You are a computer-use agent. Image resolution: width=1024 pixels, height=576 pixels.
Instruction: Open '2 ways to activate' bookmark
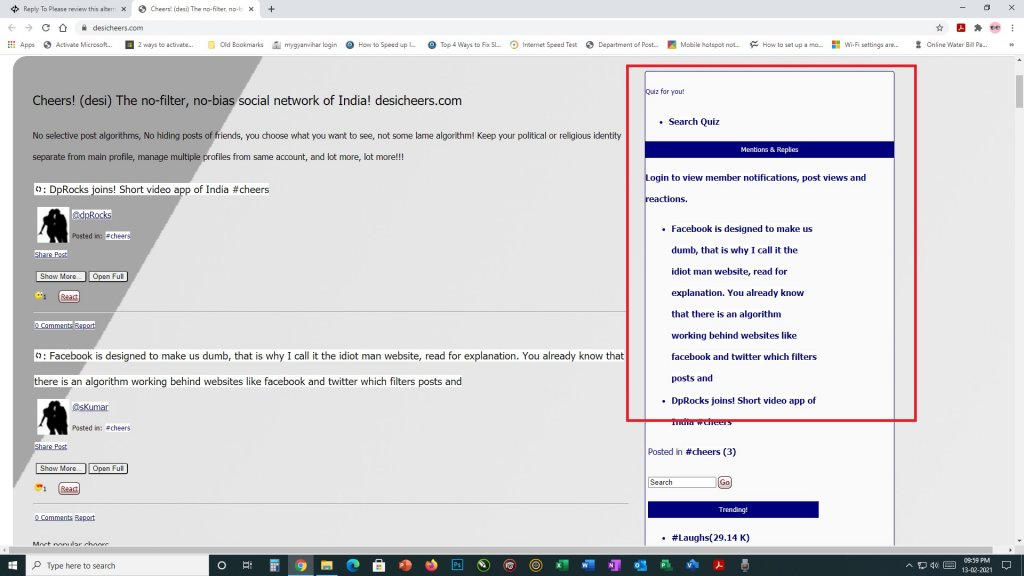[x=159, y=44]
